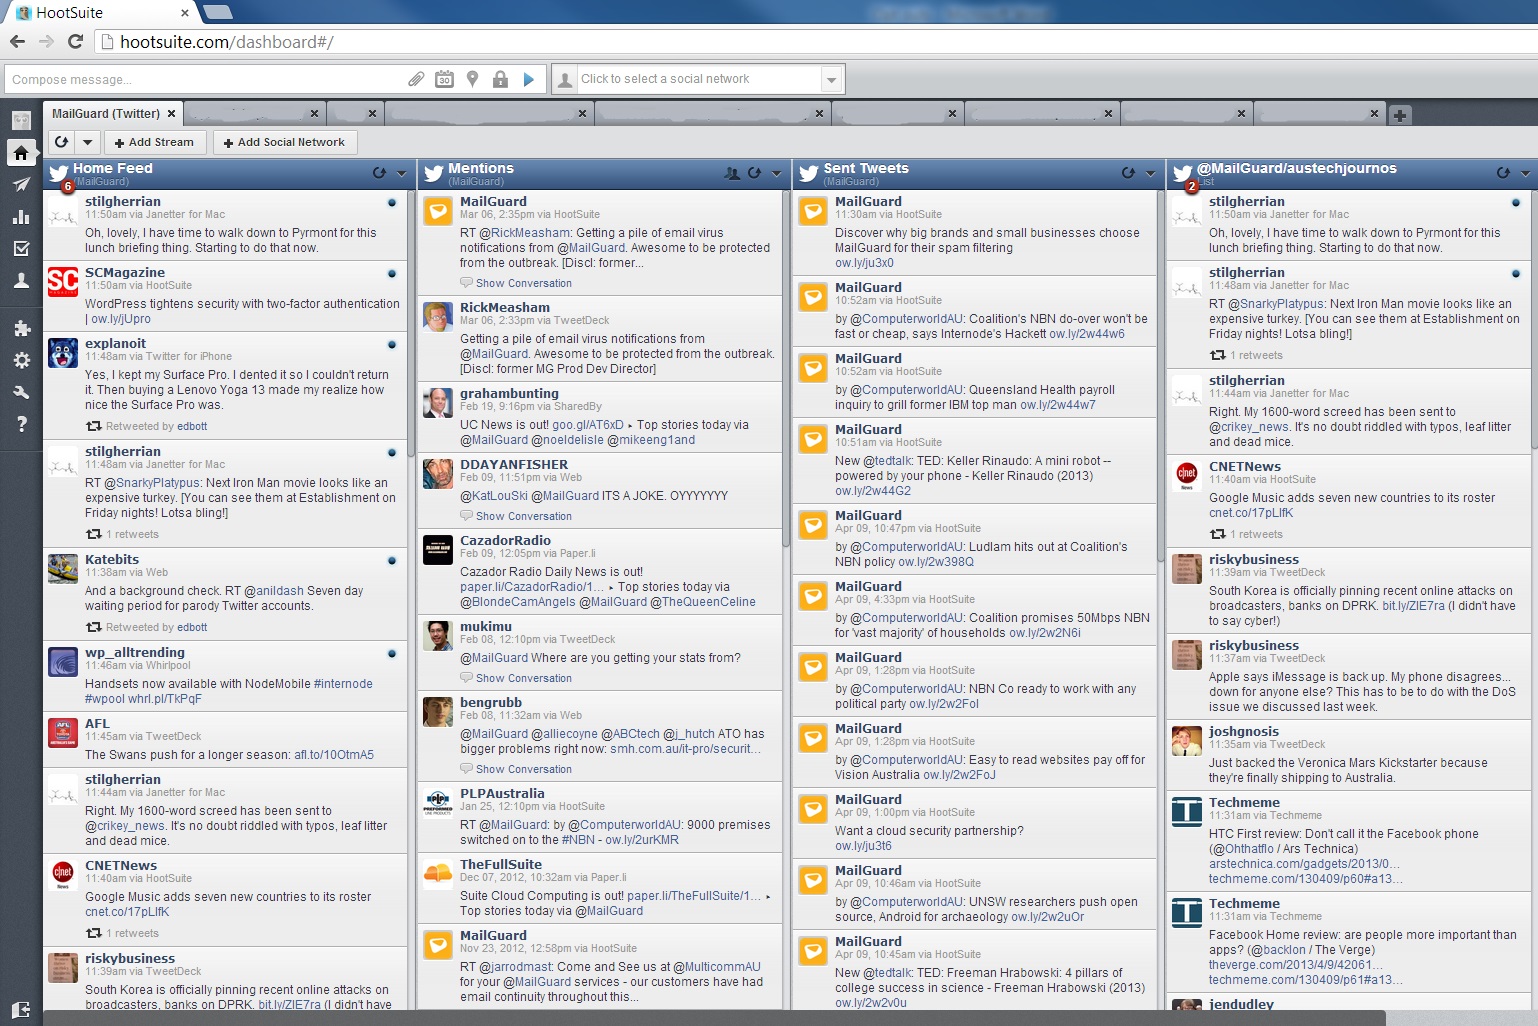The image size is (1538, 1026).
Task: Refresh the Home Feed stream
Action: click(379, 173)
